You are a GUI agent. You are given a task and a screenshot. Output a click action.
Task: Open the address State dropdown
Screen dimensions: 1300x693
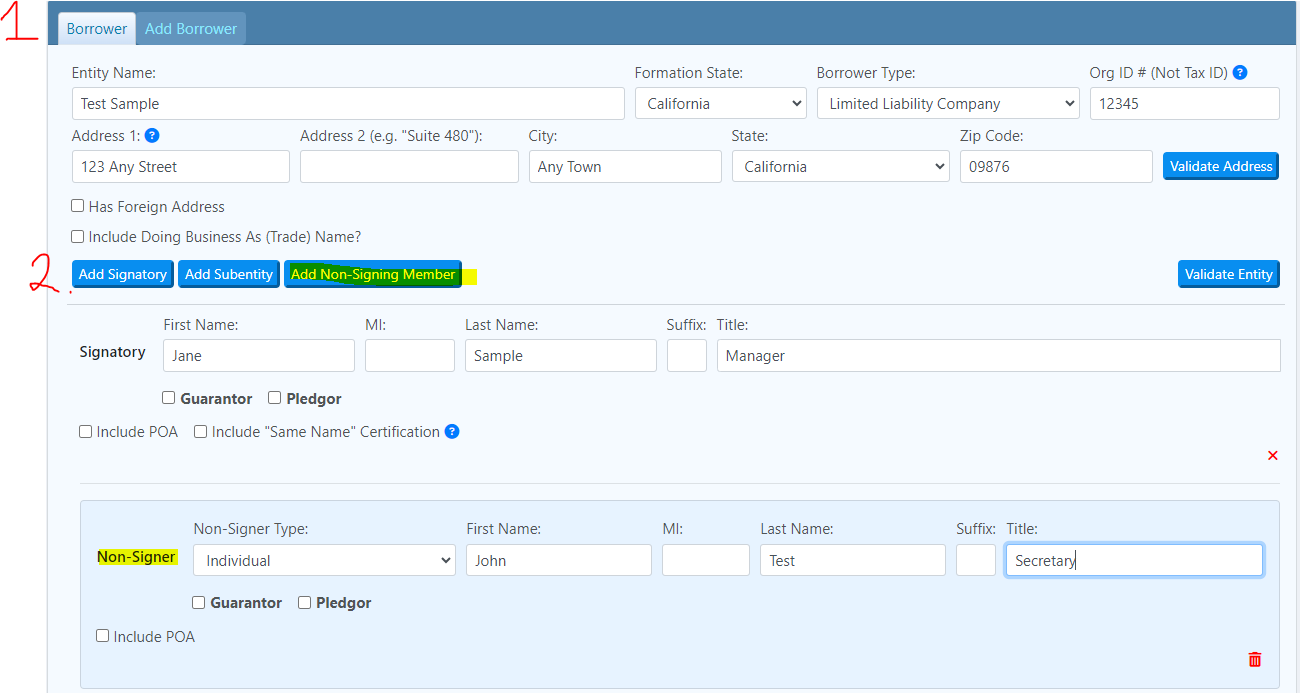(x=840, y=167)
